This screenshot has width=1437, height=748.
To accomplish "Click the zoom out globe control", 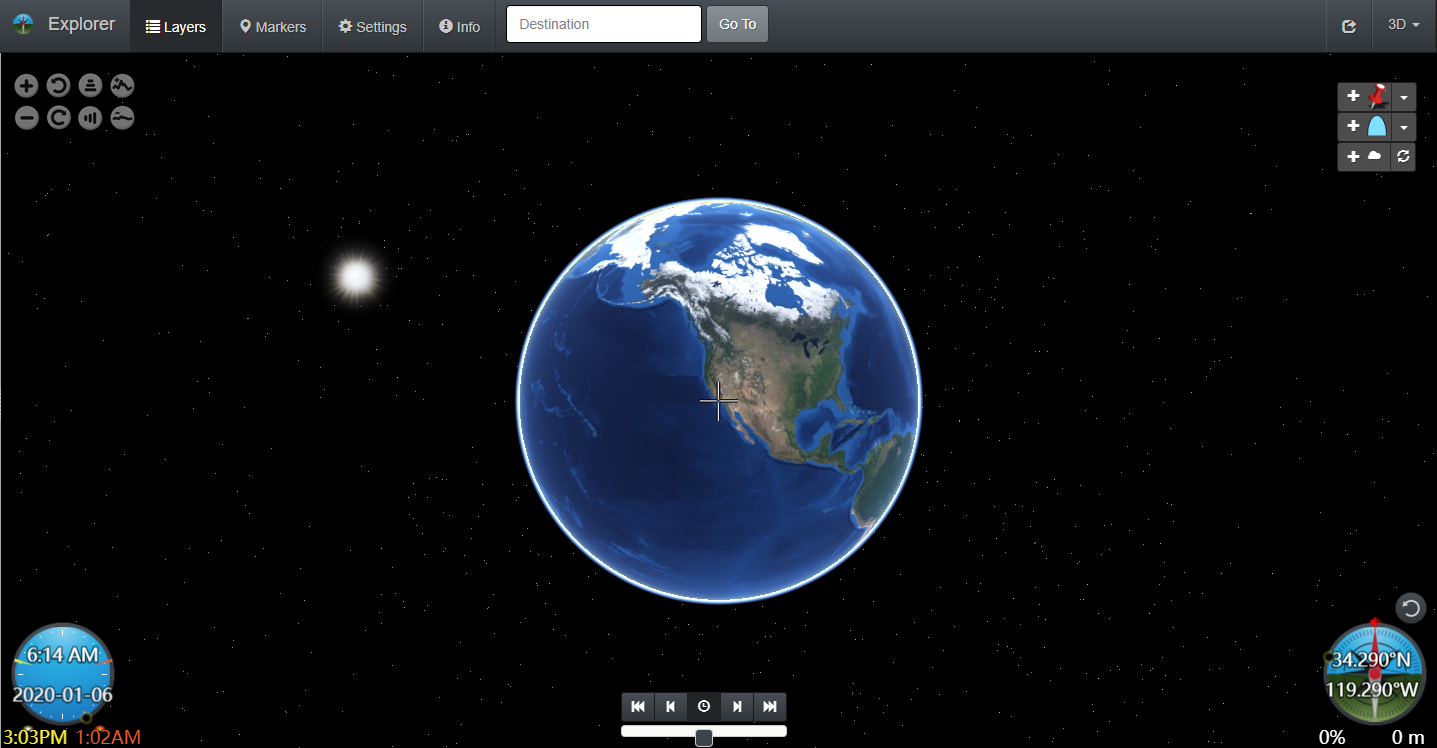I will [26, 117].
